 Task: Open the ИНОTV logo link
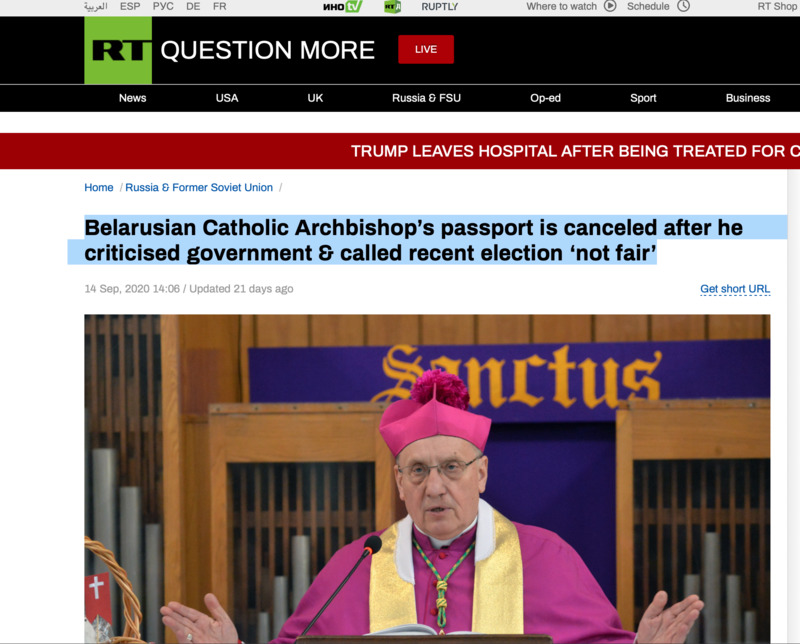click(x=342, y=7)
